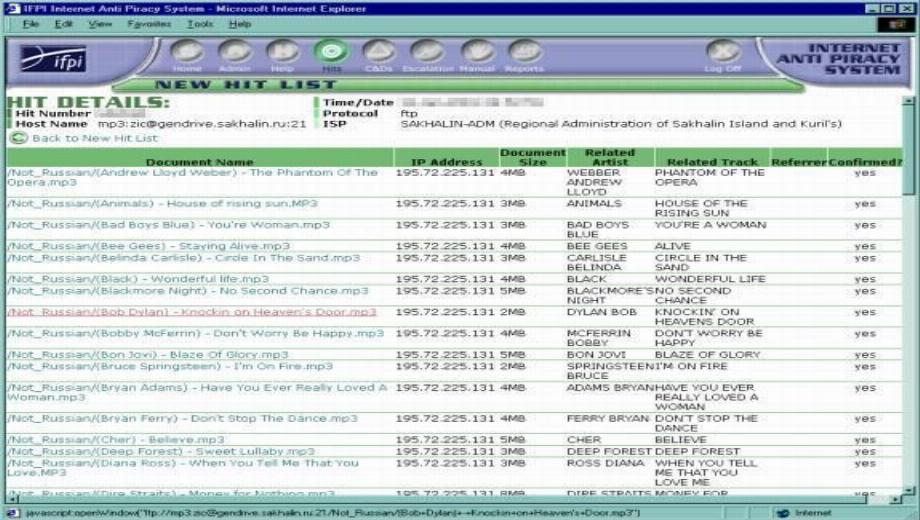The height and width of the screenshot is (520, 920).
Task: Open the Tools menu
Action: click(199, 24)
